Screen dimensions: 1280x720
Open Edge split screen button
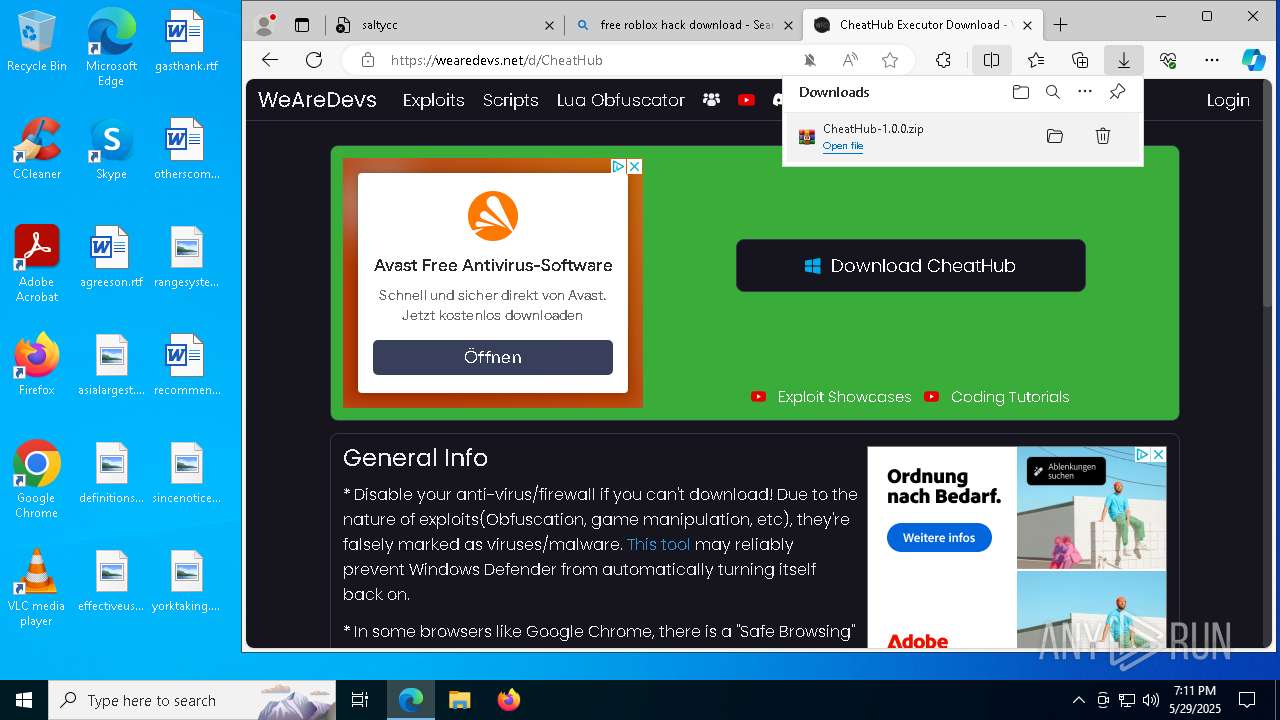click(x=991, y=60)
